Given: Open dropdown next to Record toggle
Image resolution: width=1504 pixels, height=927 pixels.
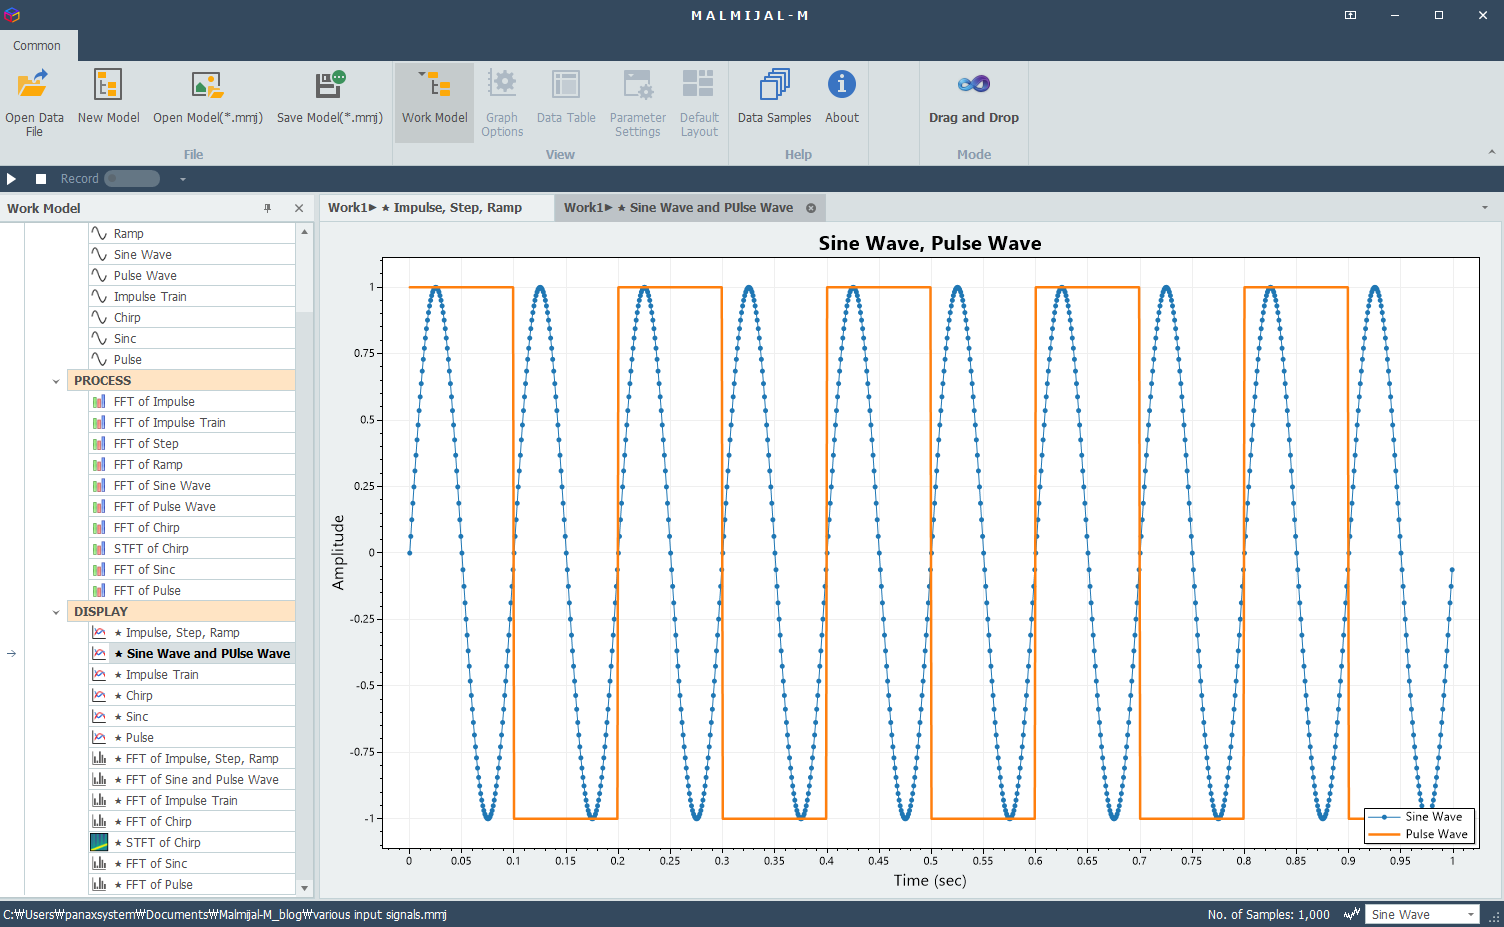Looking at the screenshot, I should pyautogui.click(x=183, y=180).
